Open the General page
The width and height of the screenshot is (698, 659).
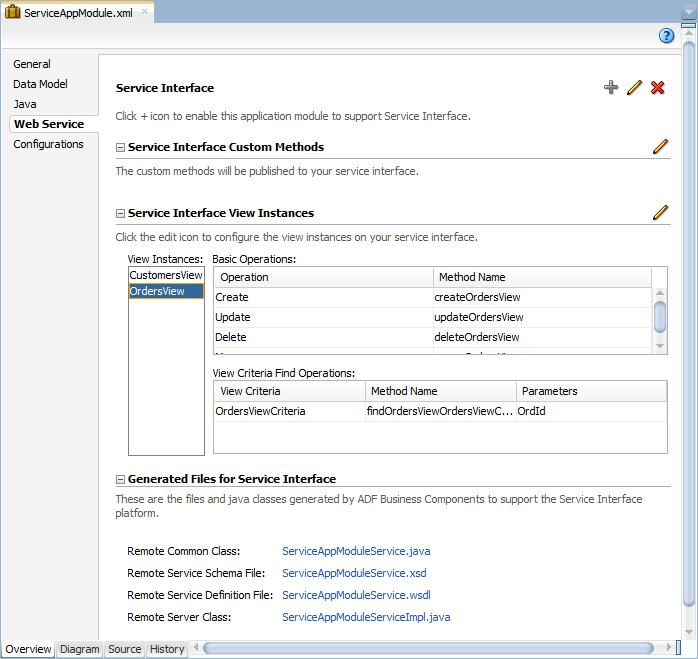click(32, 64)
